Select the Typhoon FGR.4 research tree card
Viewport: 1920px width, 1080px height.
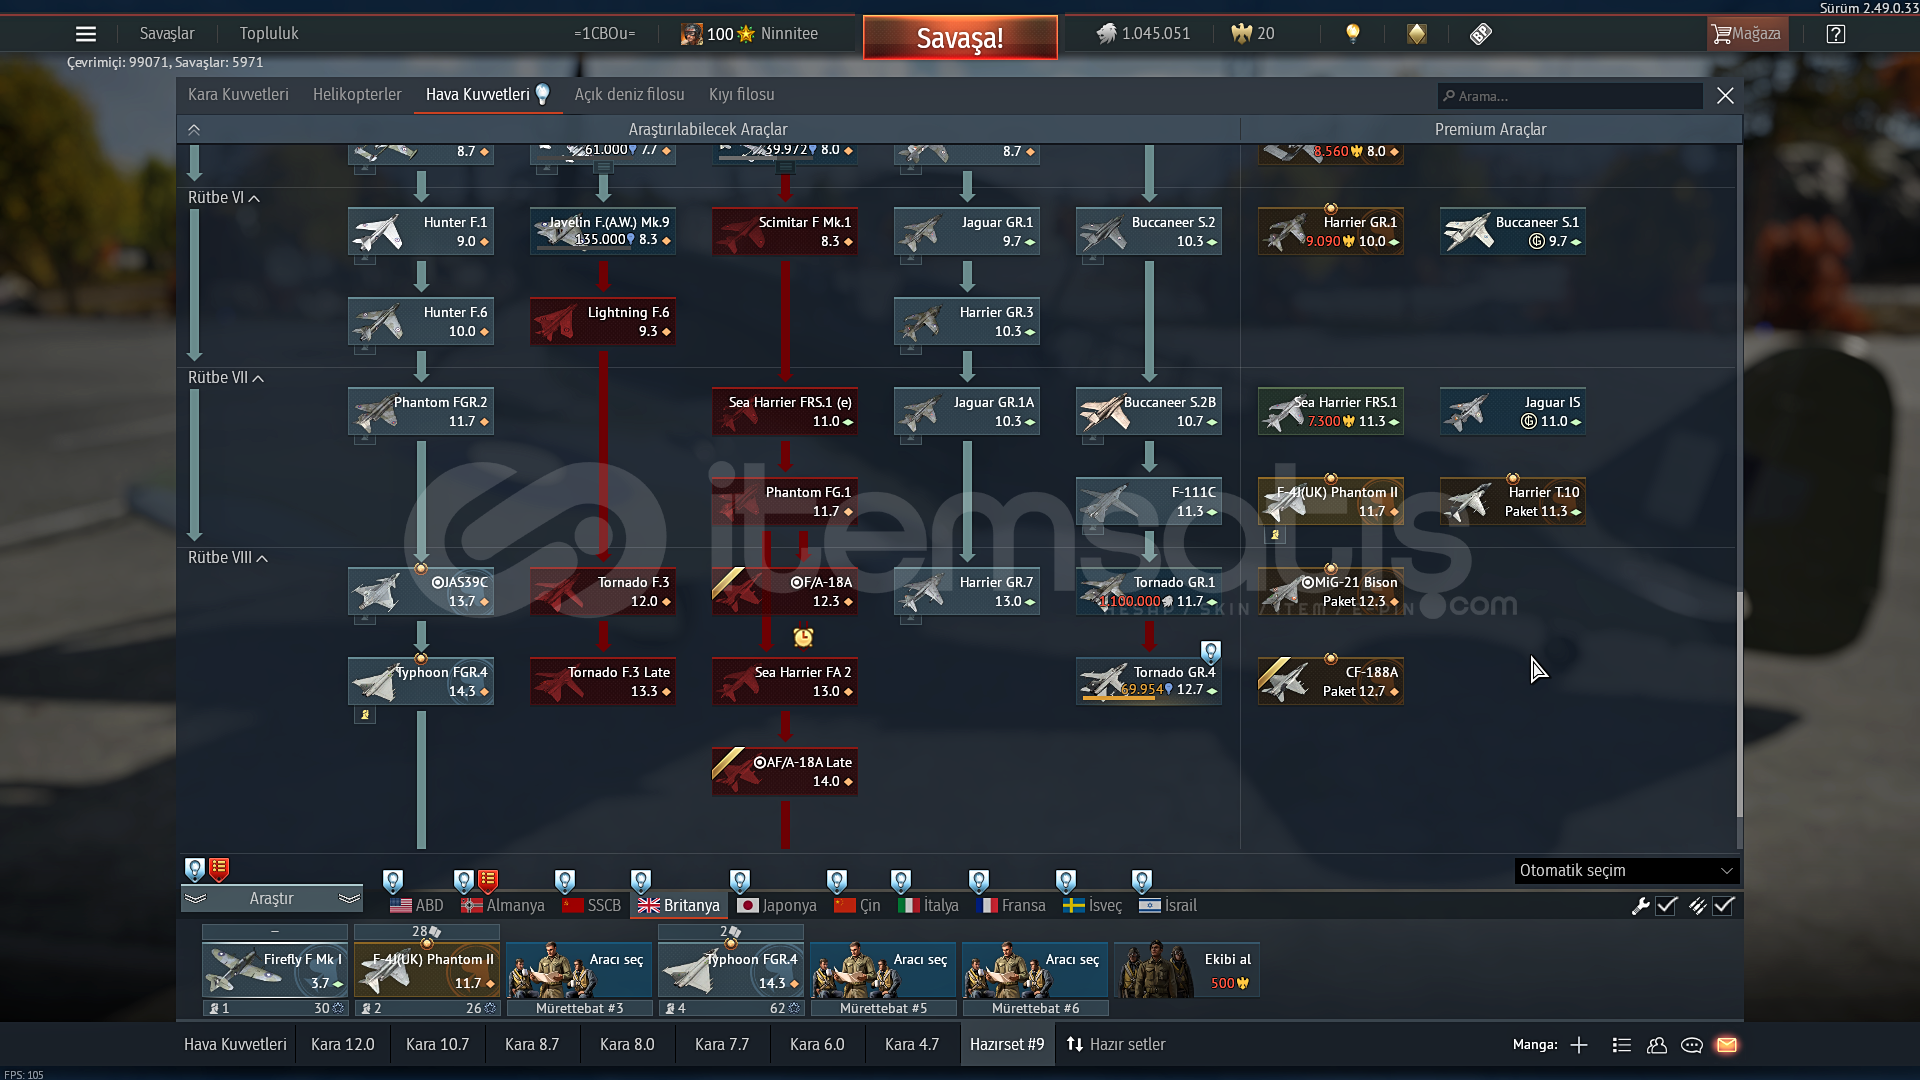point(421,681)
